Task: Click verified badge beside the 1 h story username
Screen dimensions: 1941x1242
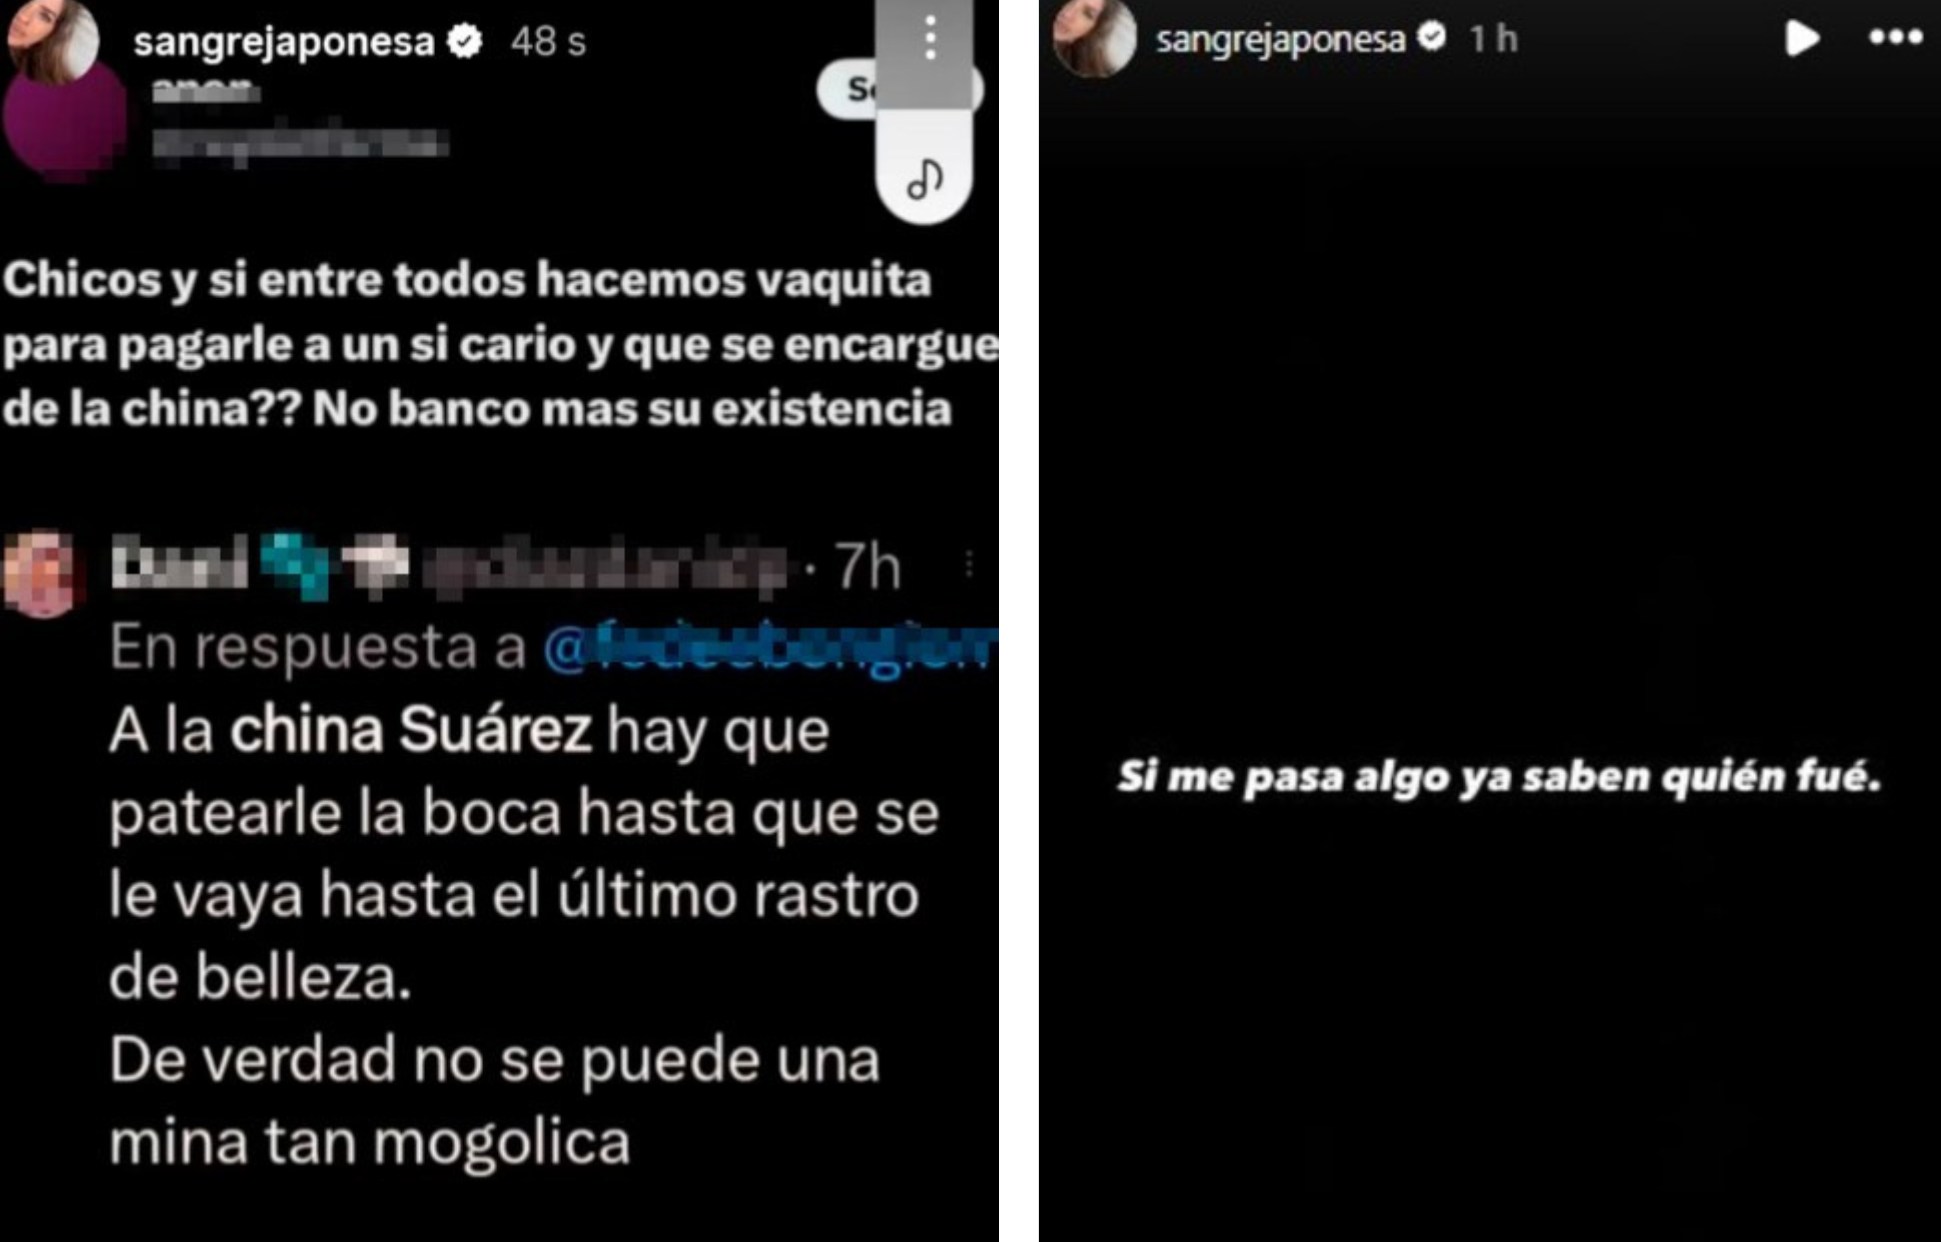Action: coord(1433,37)
